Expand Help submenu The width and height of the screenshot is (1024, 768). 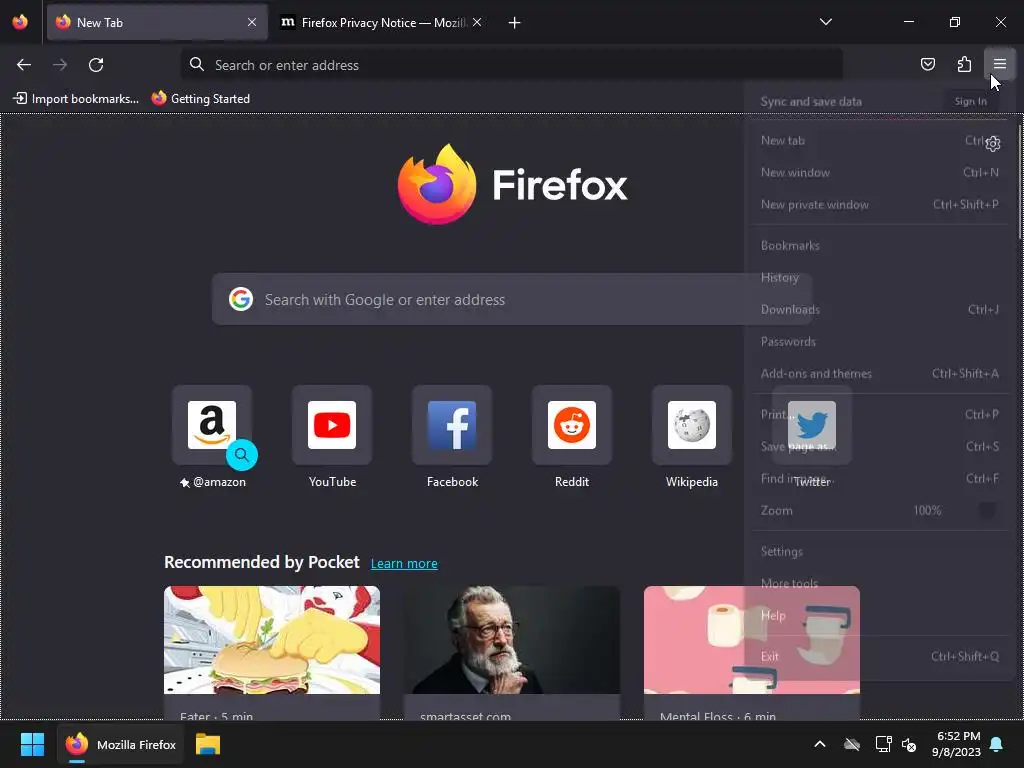coord(880,615)
